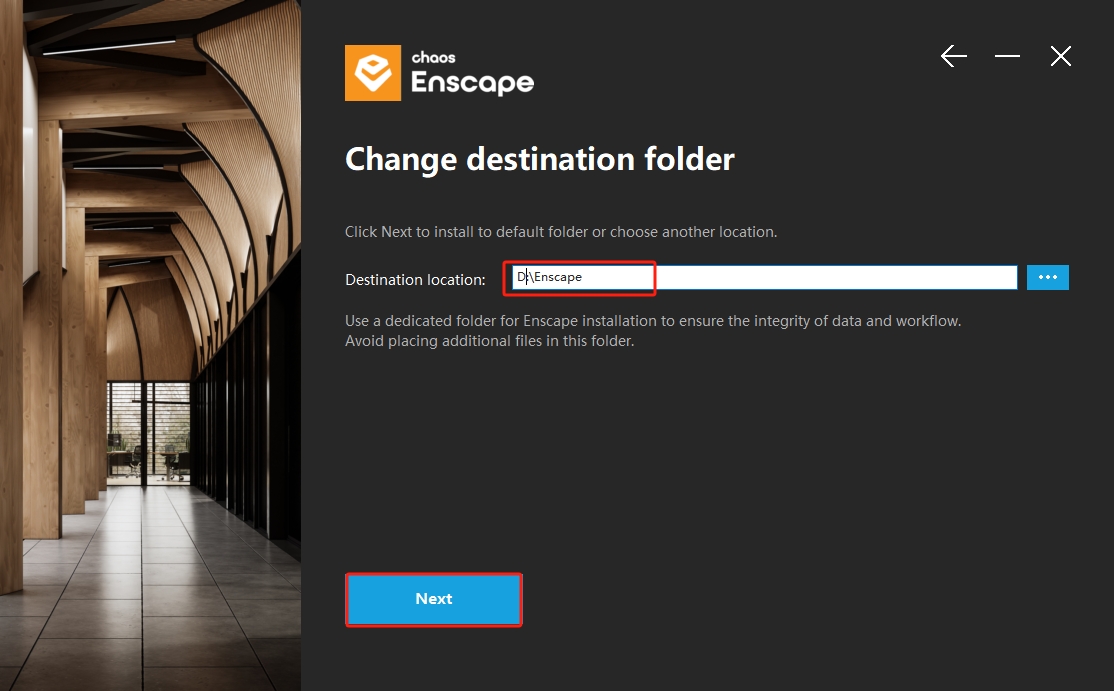The width and height of the screenshot is (1114, 691).
Task: Click the small "chaos" brand text
Action: point(433,57)
